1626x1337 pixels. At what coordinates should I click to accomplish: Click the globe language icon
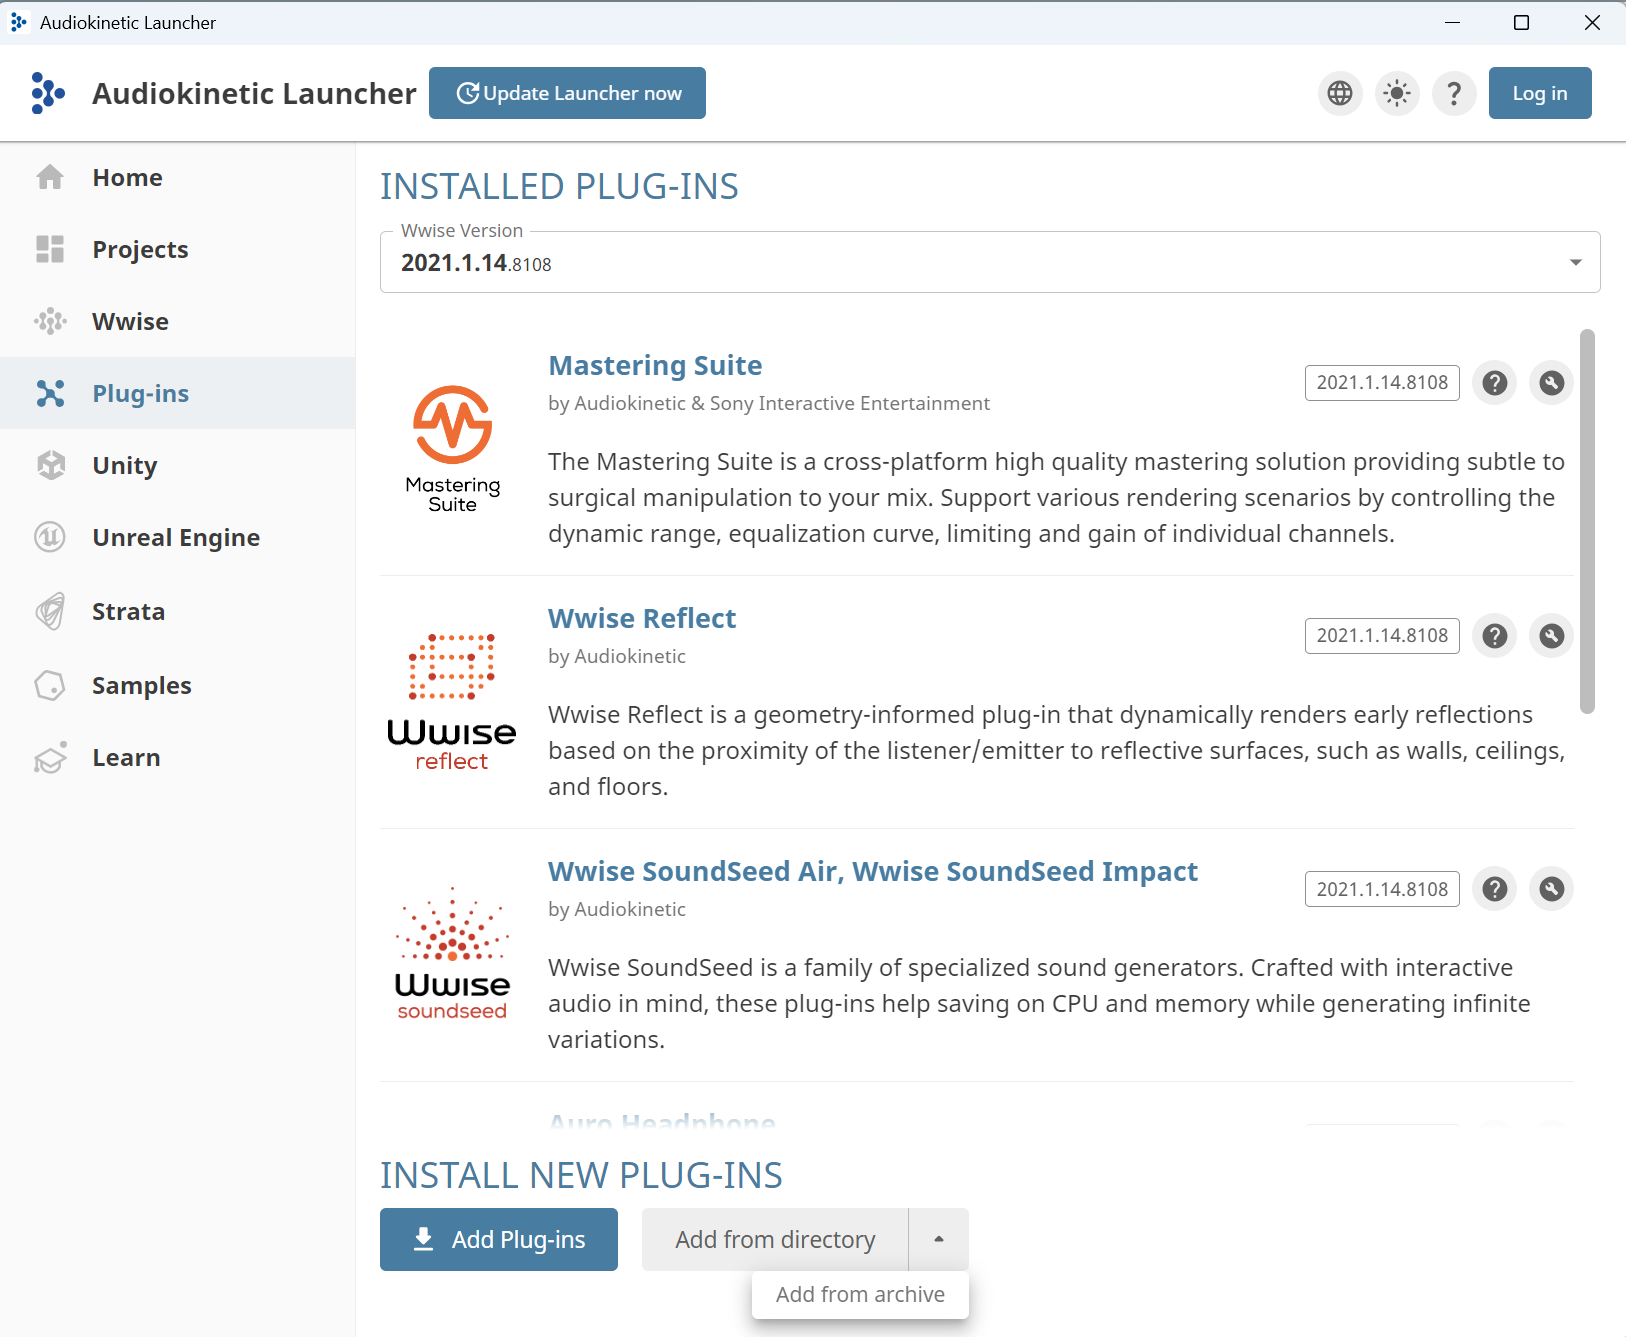[x=1339, y=93]
